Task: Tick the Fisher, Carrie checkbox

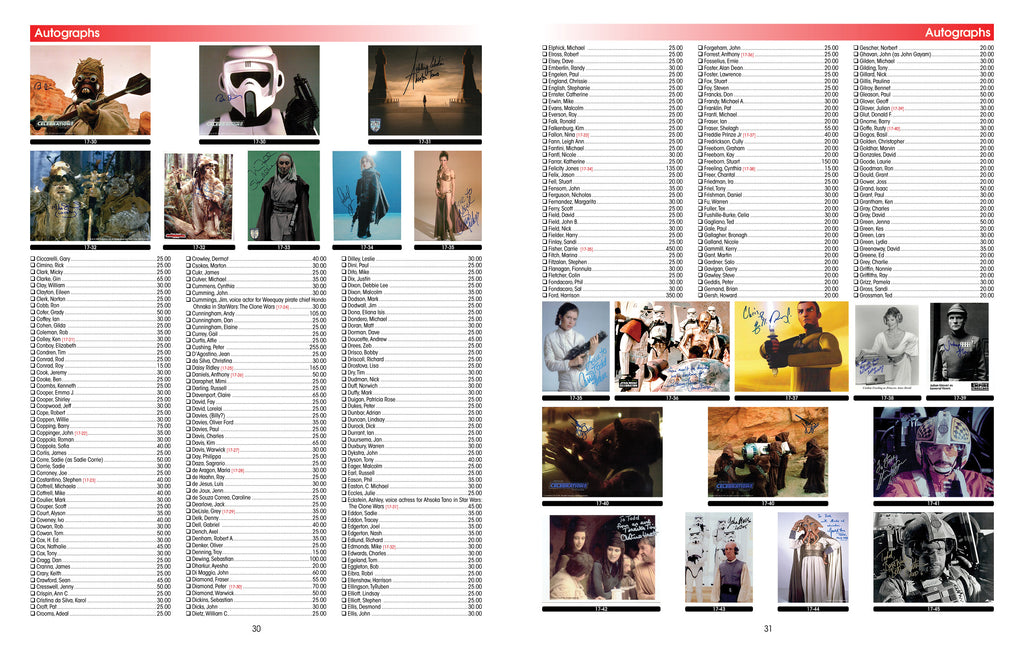Action: [x=545, y=247]
